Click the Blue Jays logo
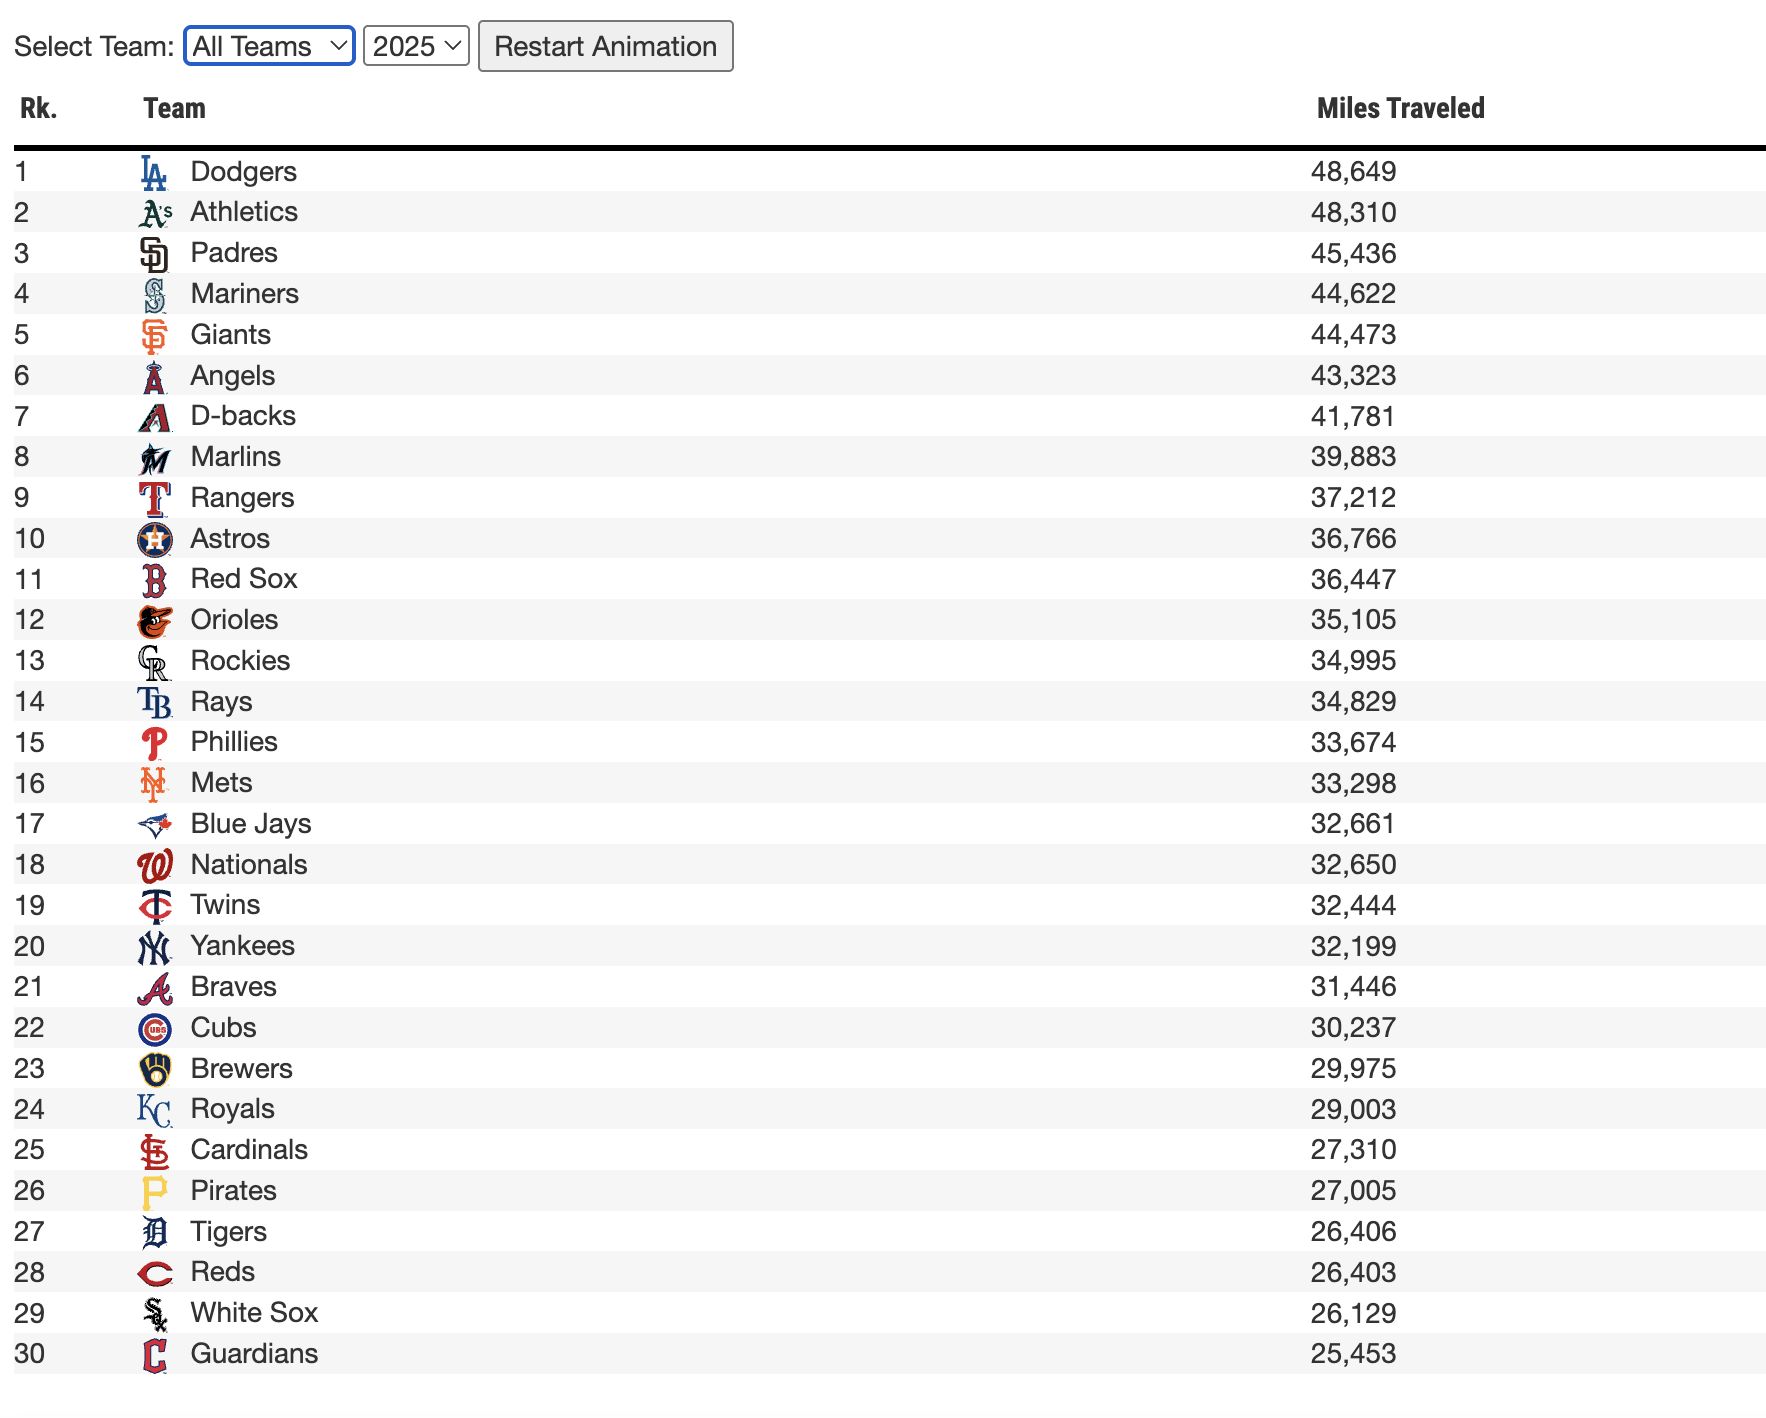The height and width of the screenshot is (1418, 1766). (x=154, y=825)
